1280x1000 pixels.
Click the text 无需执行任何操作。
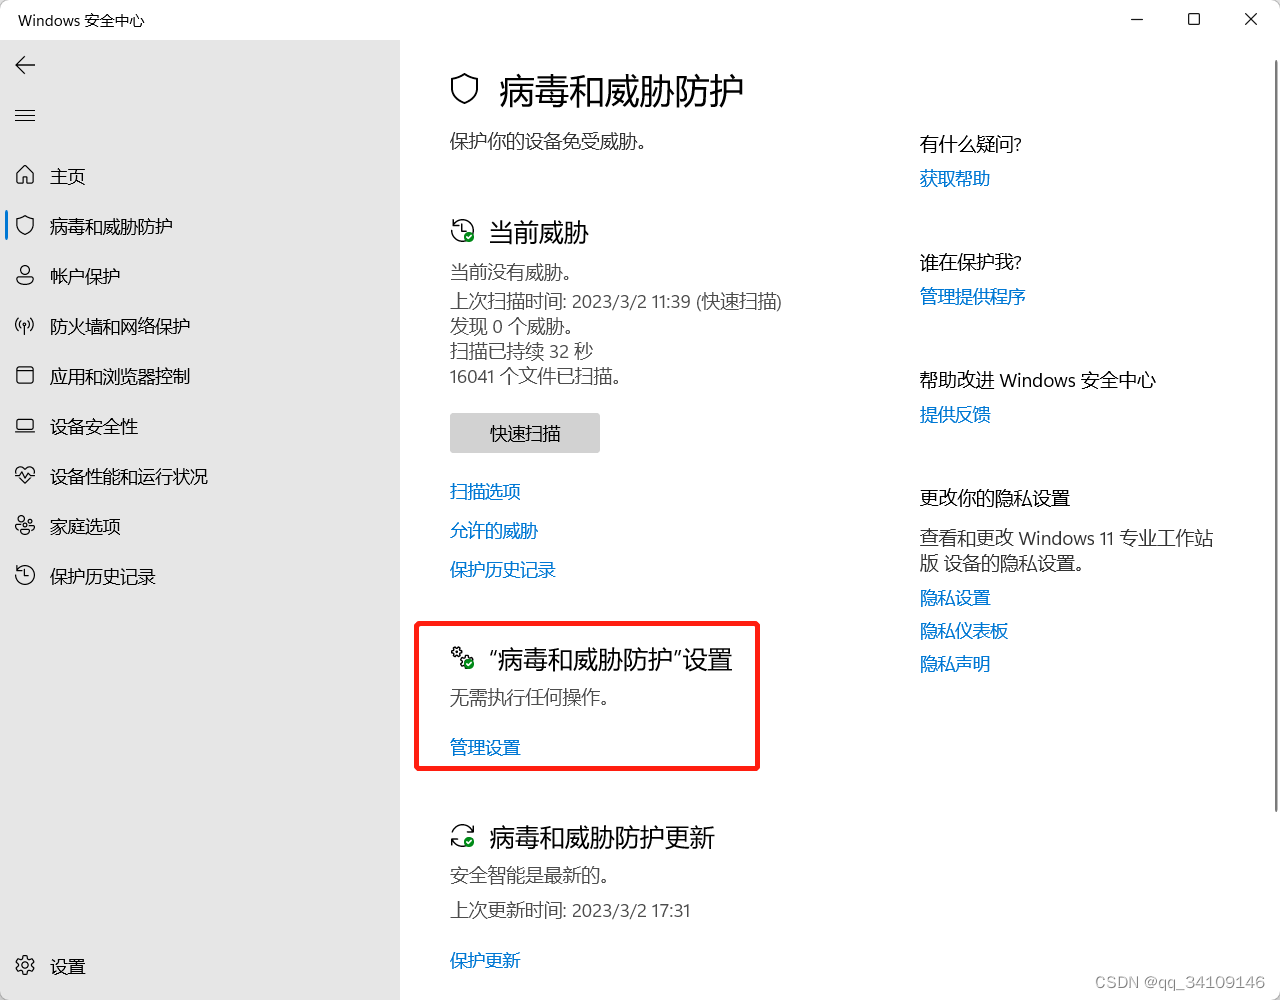pyautogui.click(x=529, y=697)
